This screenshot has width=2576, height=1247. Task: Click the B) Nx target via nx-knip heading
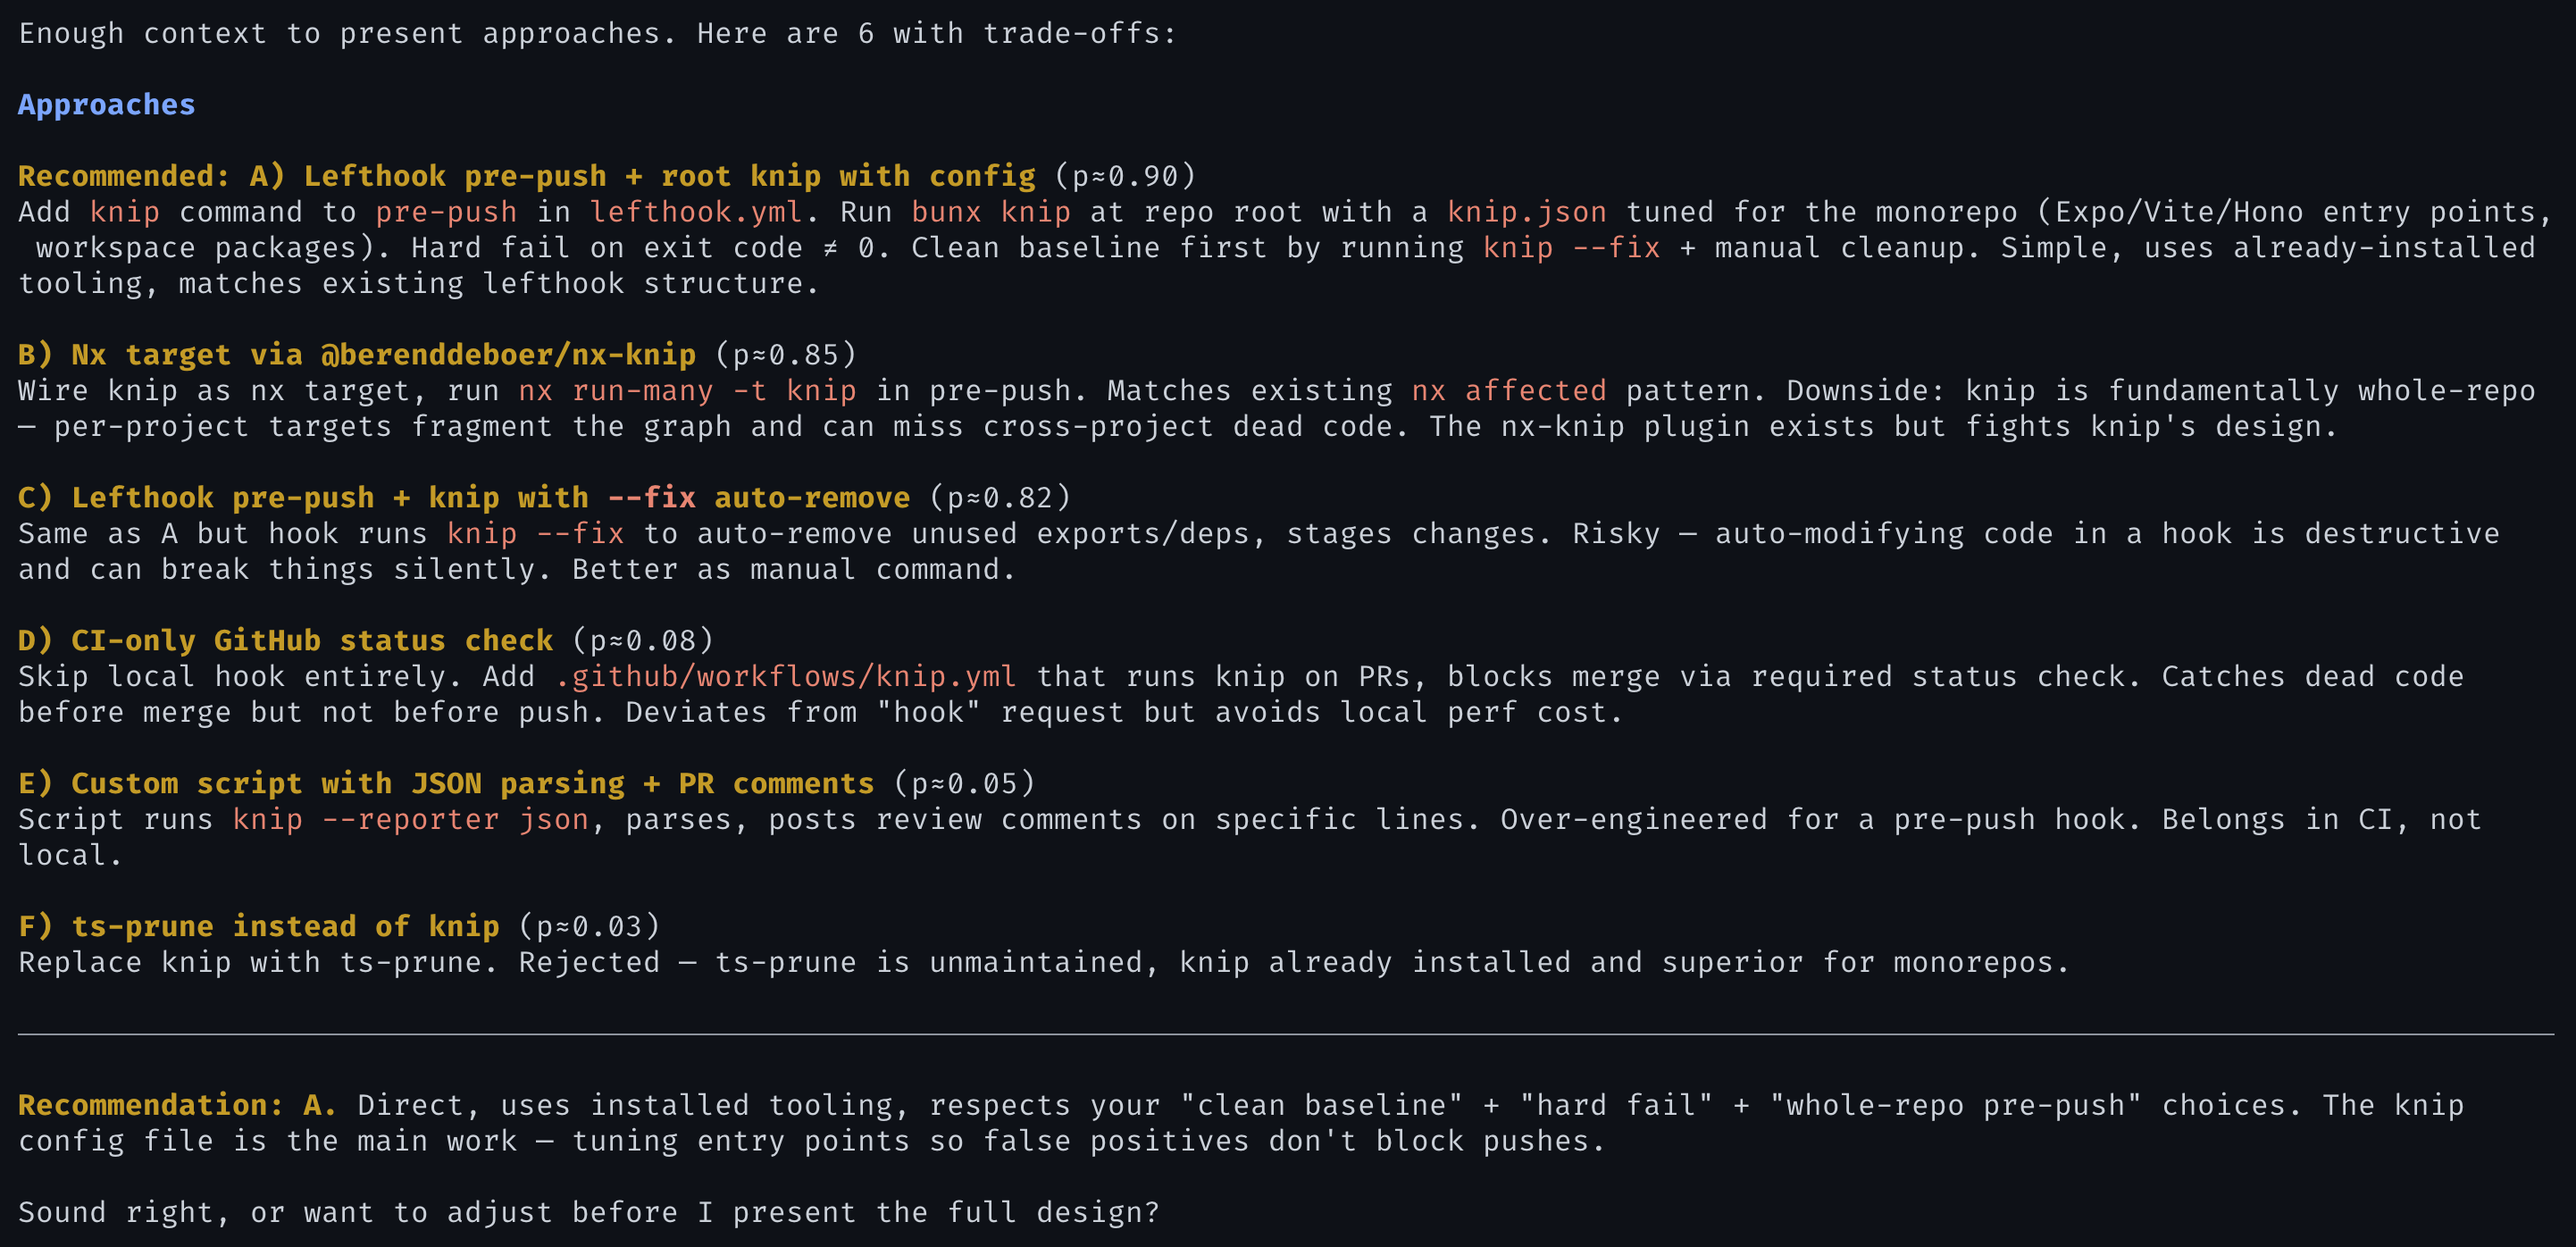pyautogui.click(x=357, y=355)
